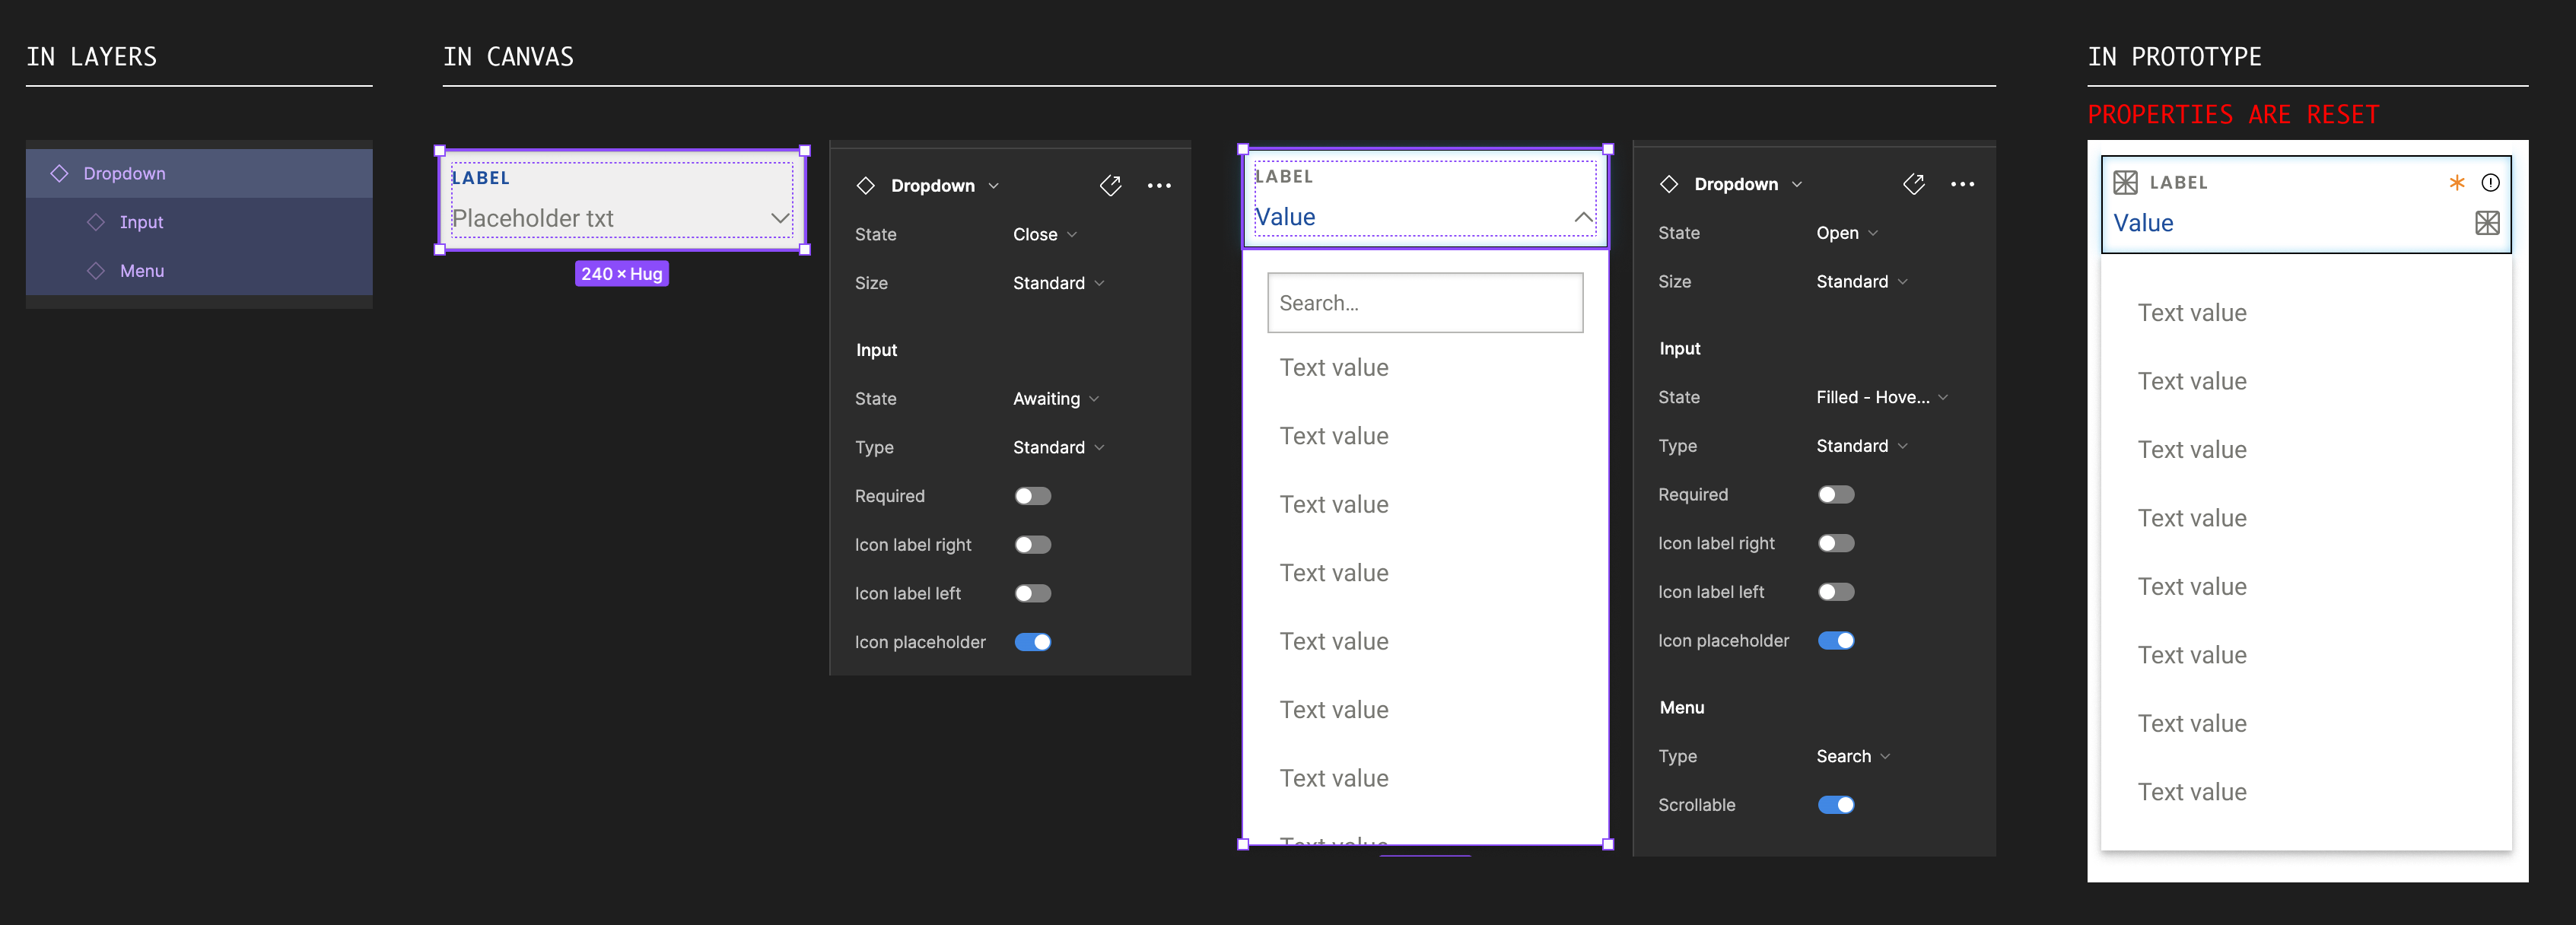Viewport: 2576px width, 925px height.
Task: Select Input layer in layers list
Action: (x=199, y=222)
